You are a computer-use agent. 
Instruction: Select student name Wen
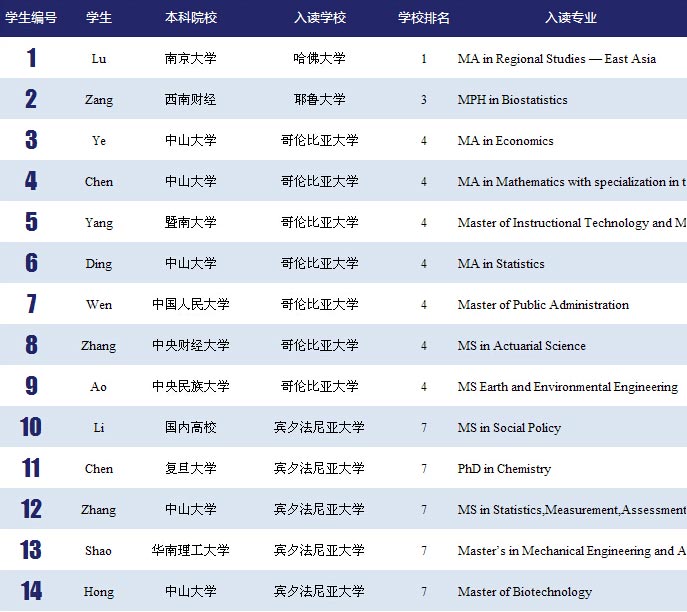tap(99, 304)
